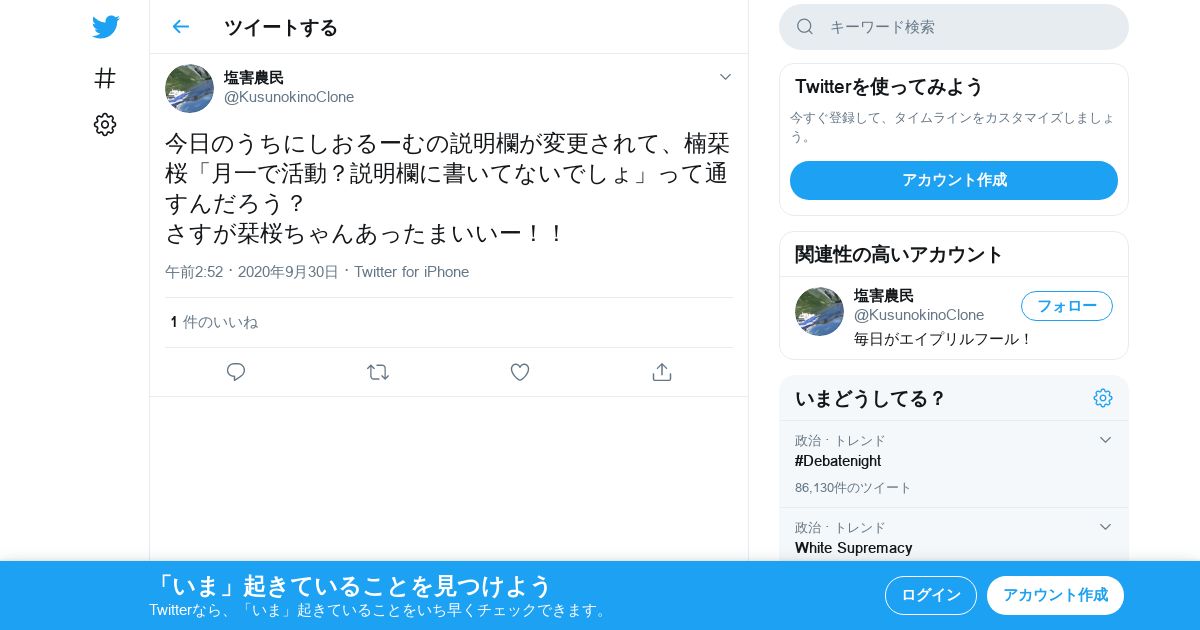The width and height of the screenshot is (1200, 630).
Task: Open the Twitter bird home icon
Action: coord(105,27)
